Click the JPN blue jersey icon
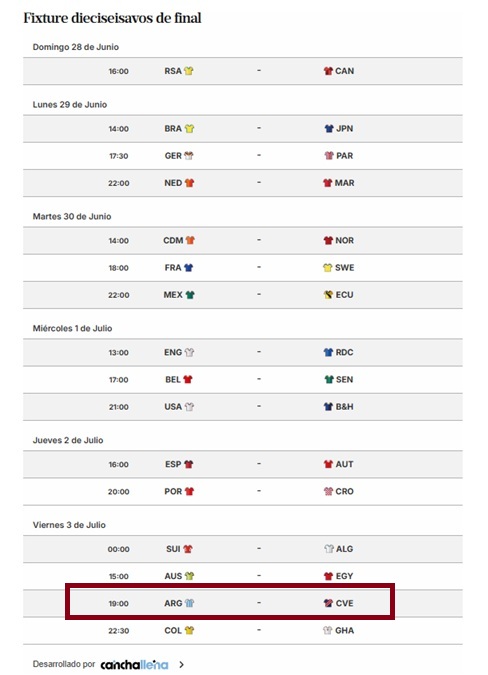488x675 pixels. (329, 129)
